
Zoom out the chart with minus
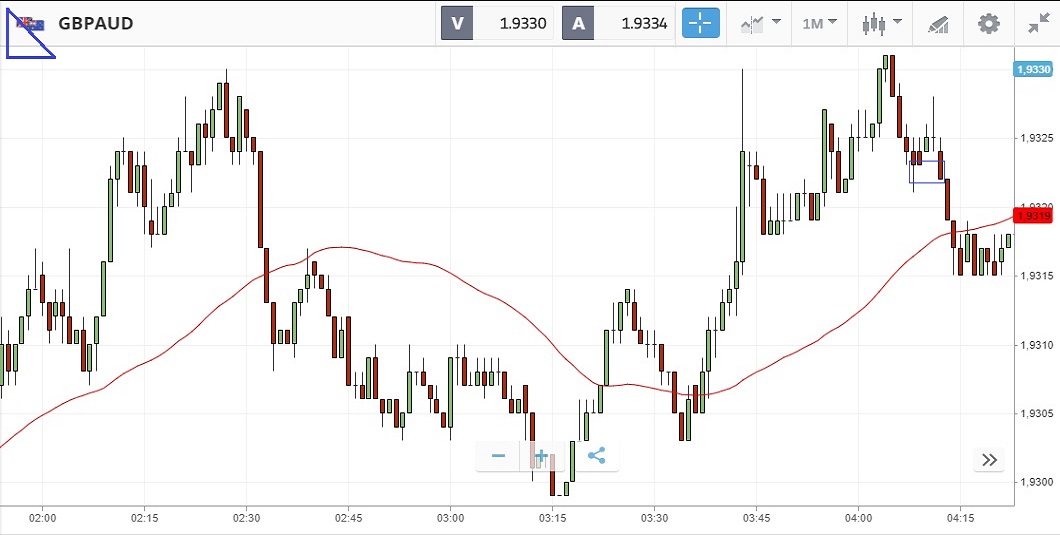coord(498,457)
